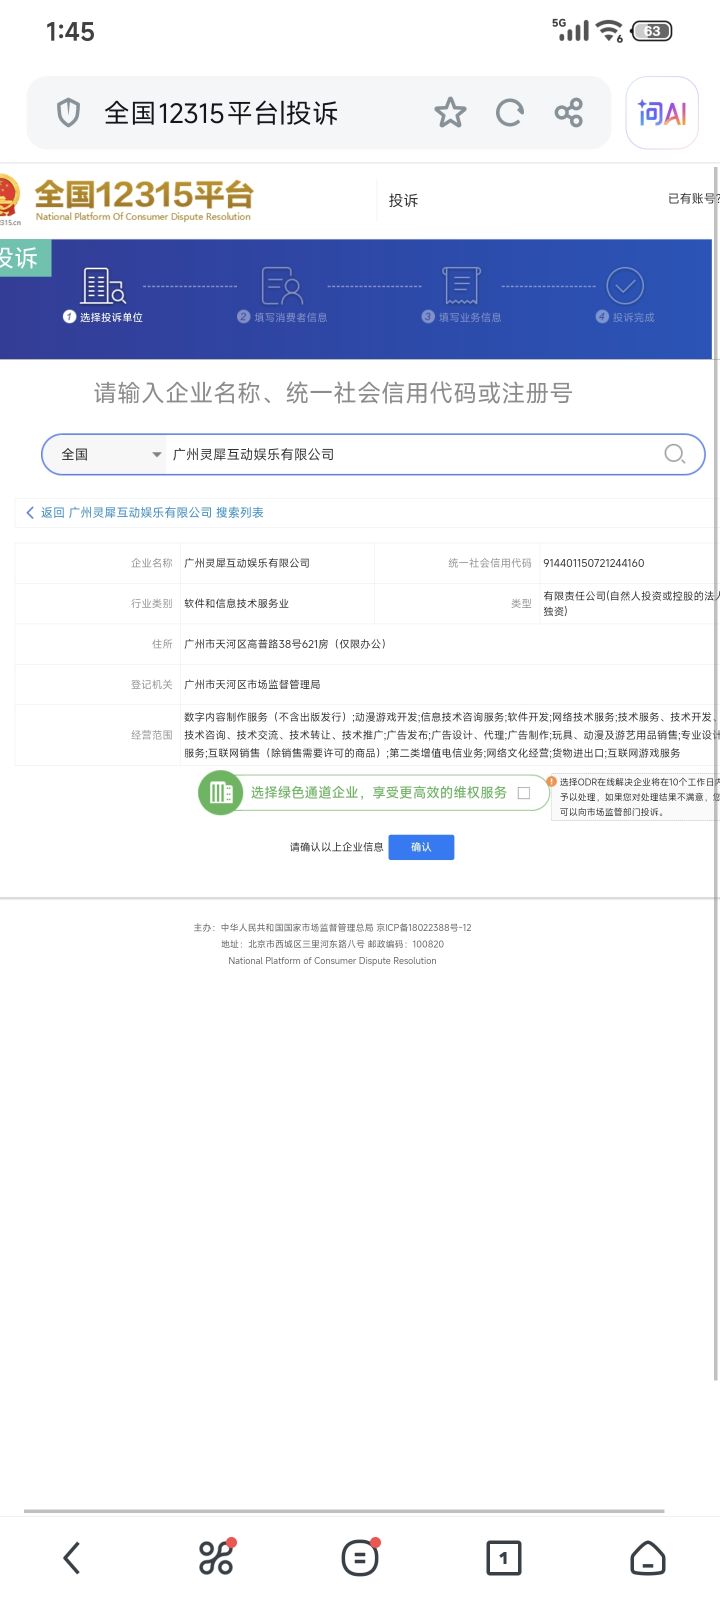Click the blue 确认 button
This screenshot has height=1600, width=720.
pos(421,847)
